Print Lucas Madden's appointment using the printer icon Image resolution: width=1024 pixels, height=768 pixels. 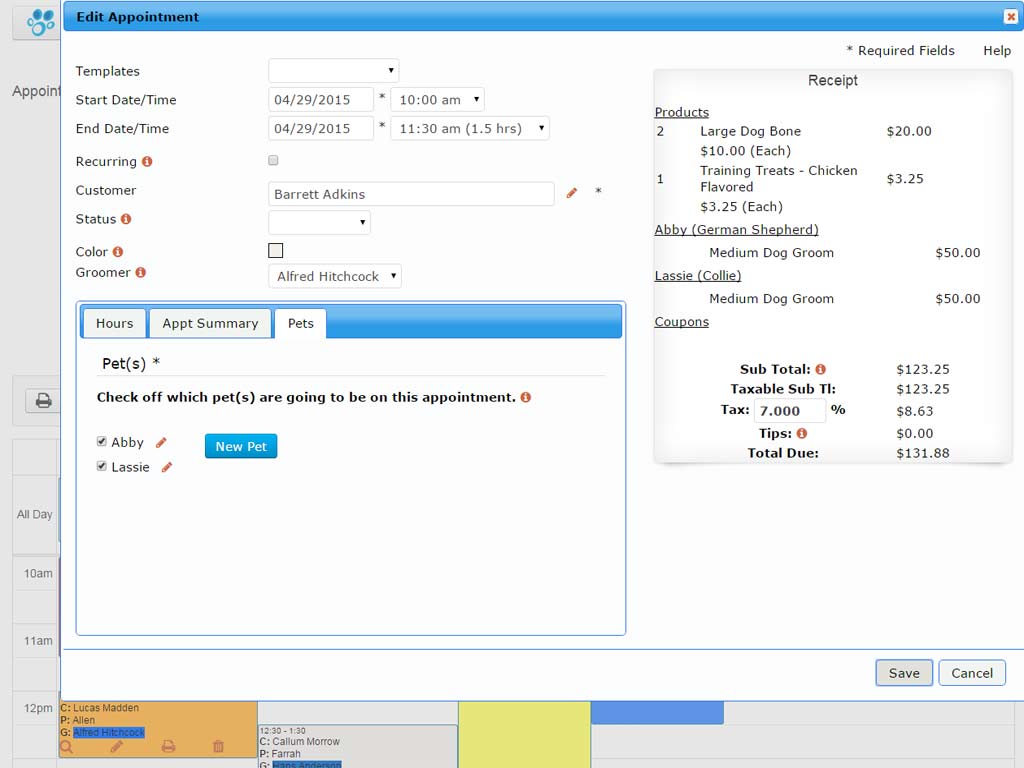click(x=166, y=747)
